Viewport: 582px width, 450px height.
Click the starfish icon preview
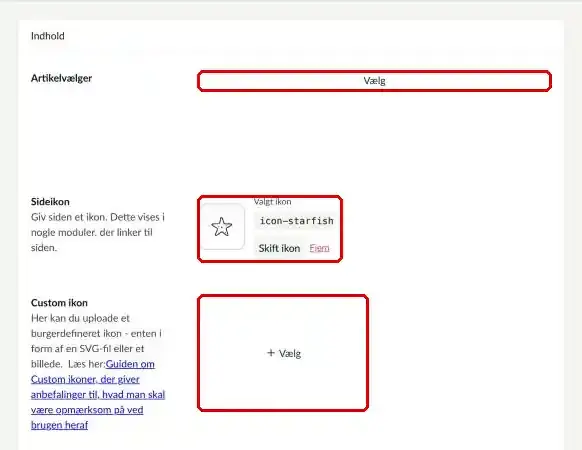click(222, 226)
